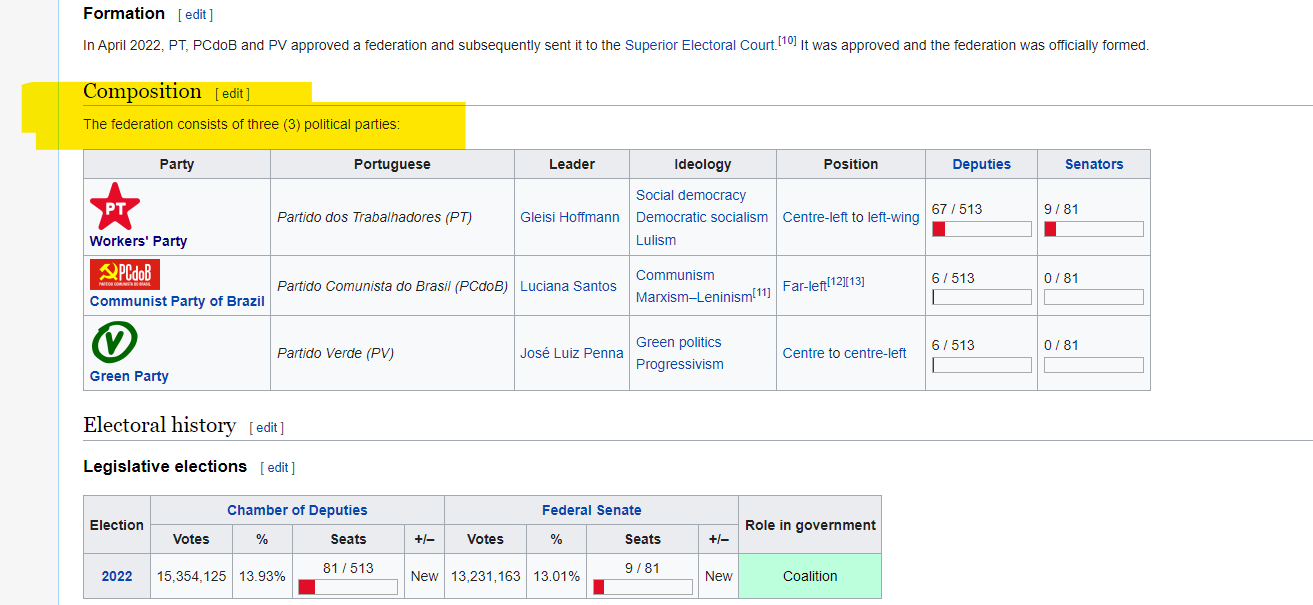The height and width of the screenshot is (605, 1313).
Task: Edit the Formation section
Action: tap(195, 15)
